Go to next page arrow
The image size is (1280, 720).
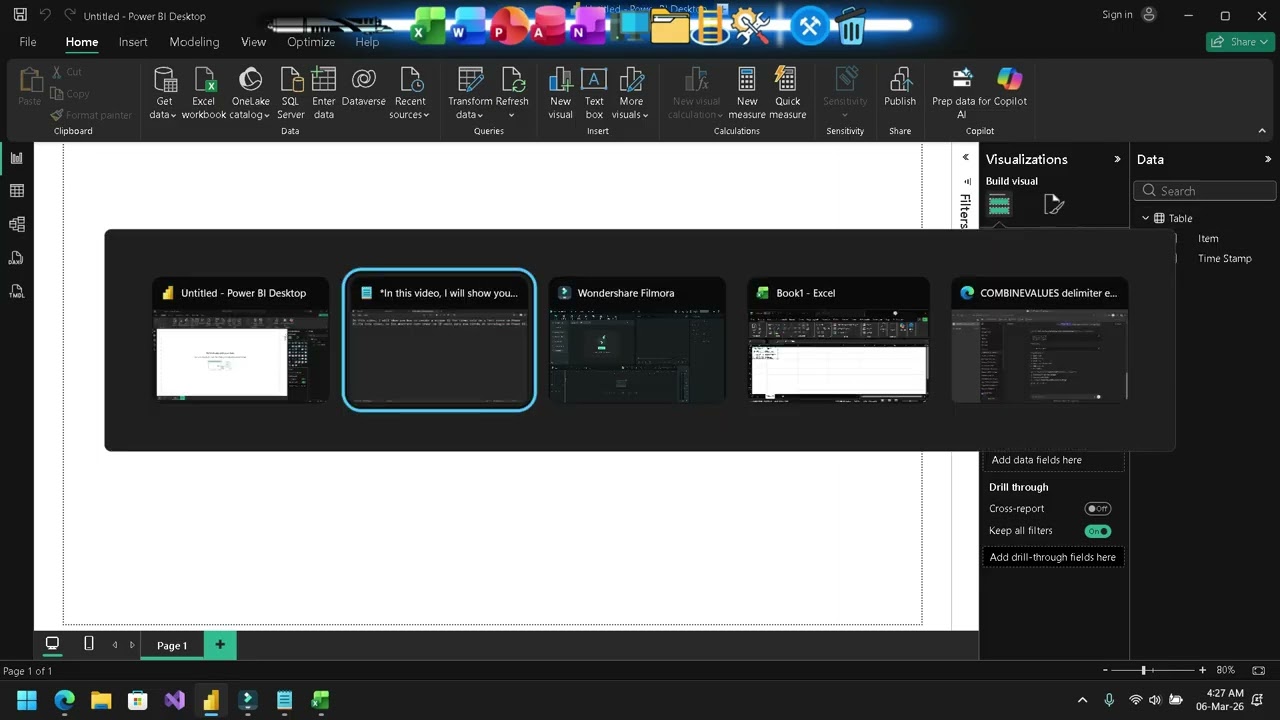pyautogui.click(x=132, y=645)
